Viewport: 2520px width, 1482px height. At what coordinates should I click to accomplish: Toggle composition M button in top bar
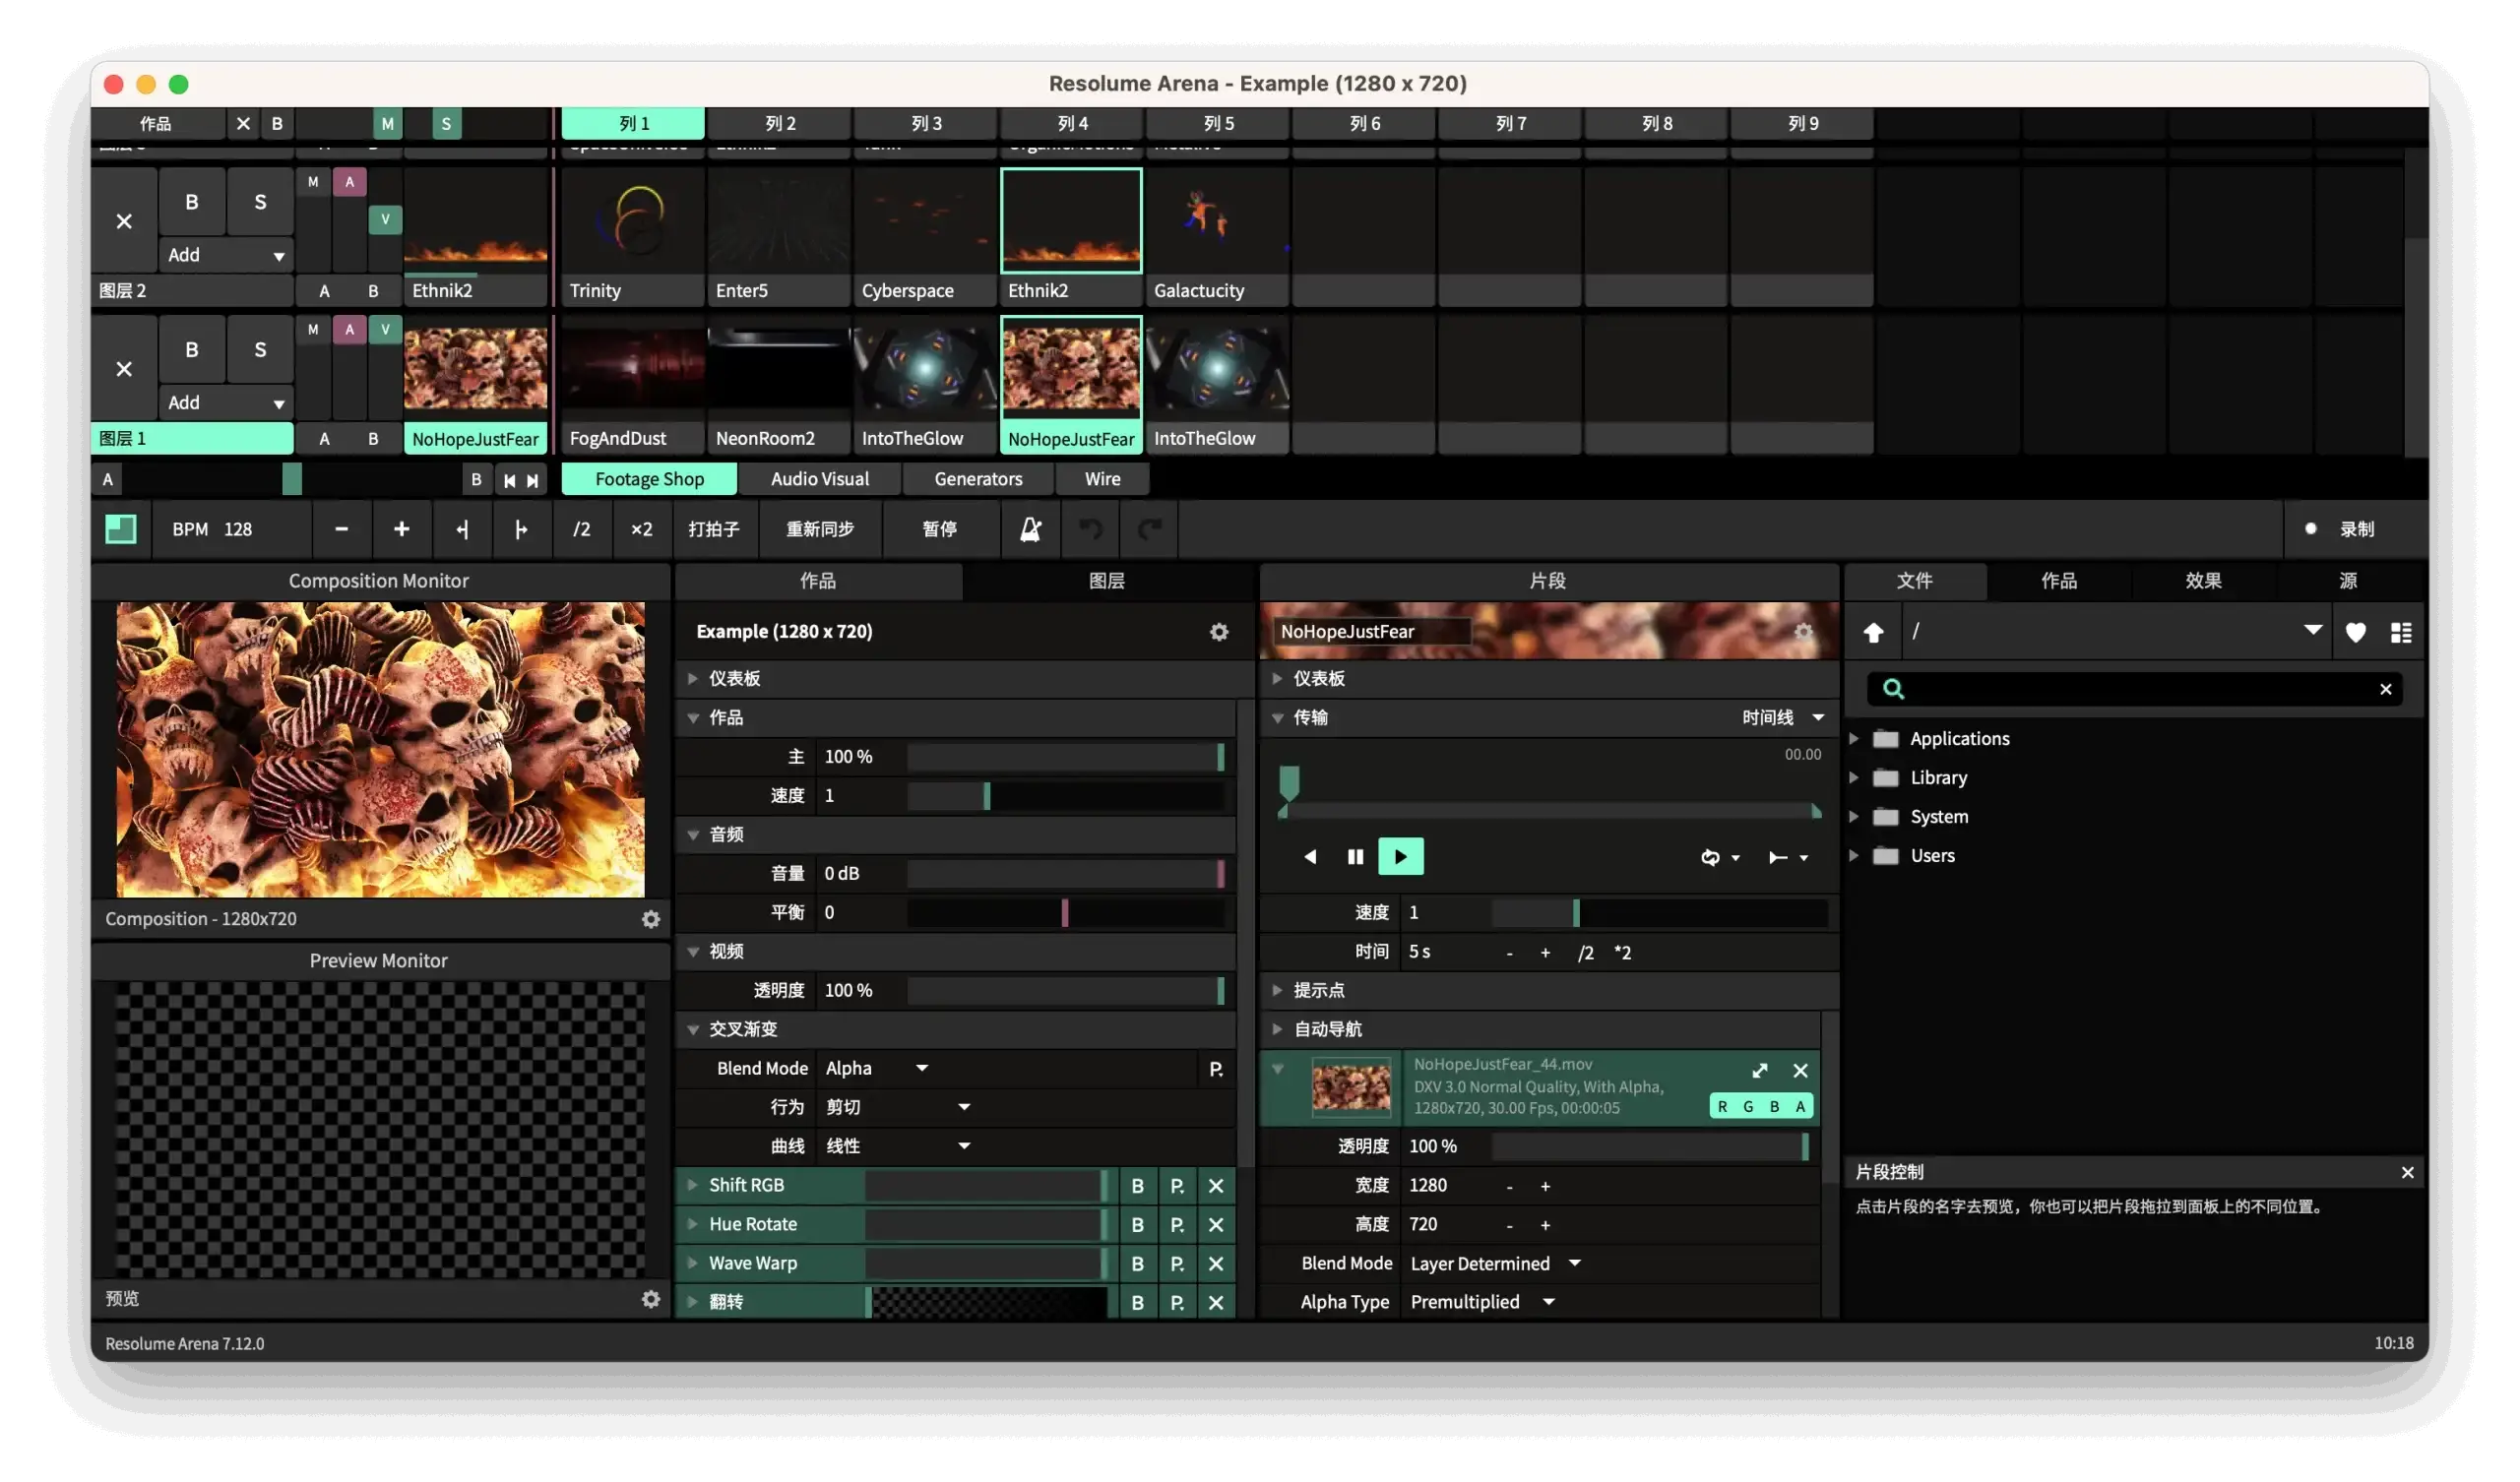387,124
